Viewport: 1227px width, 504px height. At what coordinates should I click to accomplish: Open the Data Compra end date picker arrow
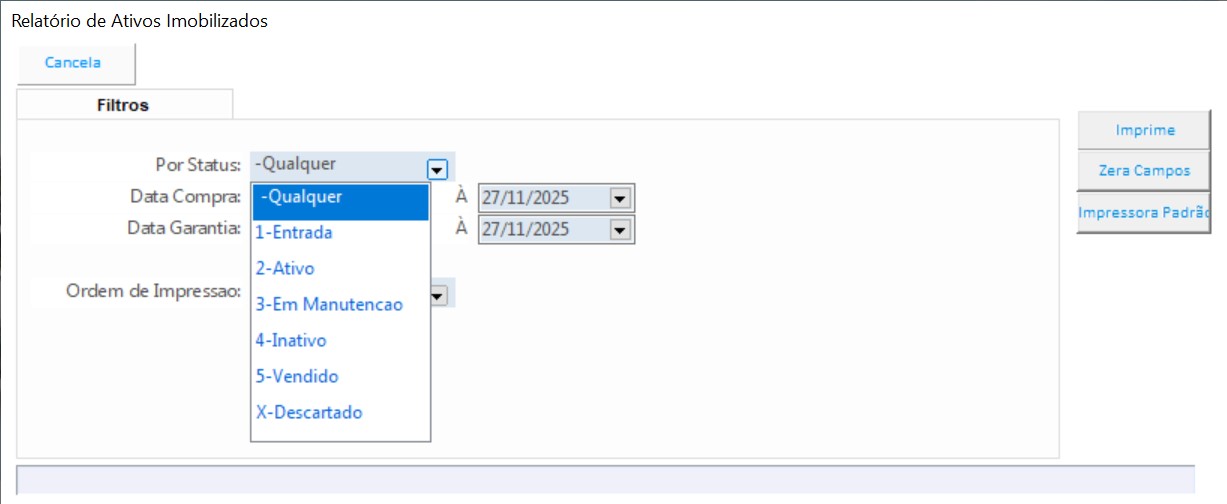point(620,199)
